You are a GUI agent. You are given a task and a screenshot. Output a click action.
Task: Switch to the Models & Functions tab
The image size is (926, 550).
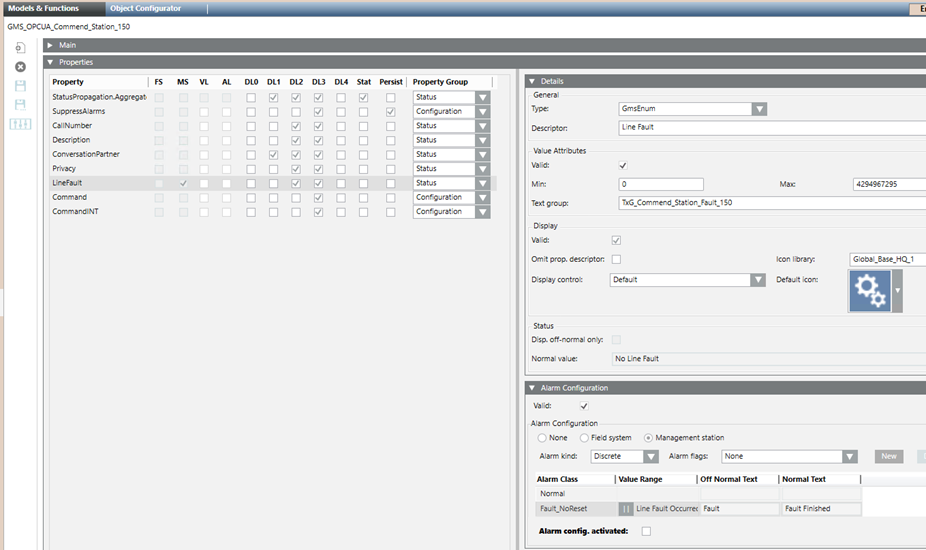click(44, 8)
